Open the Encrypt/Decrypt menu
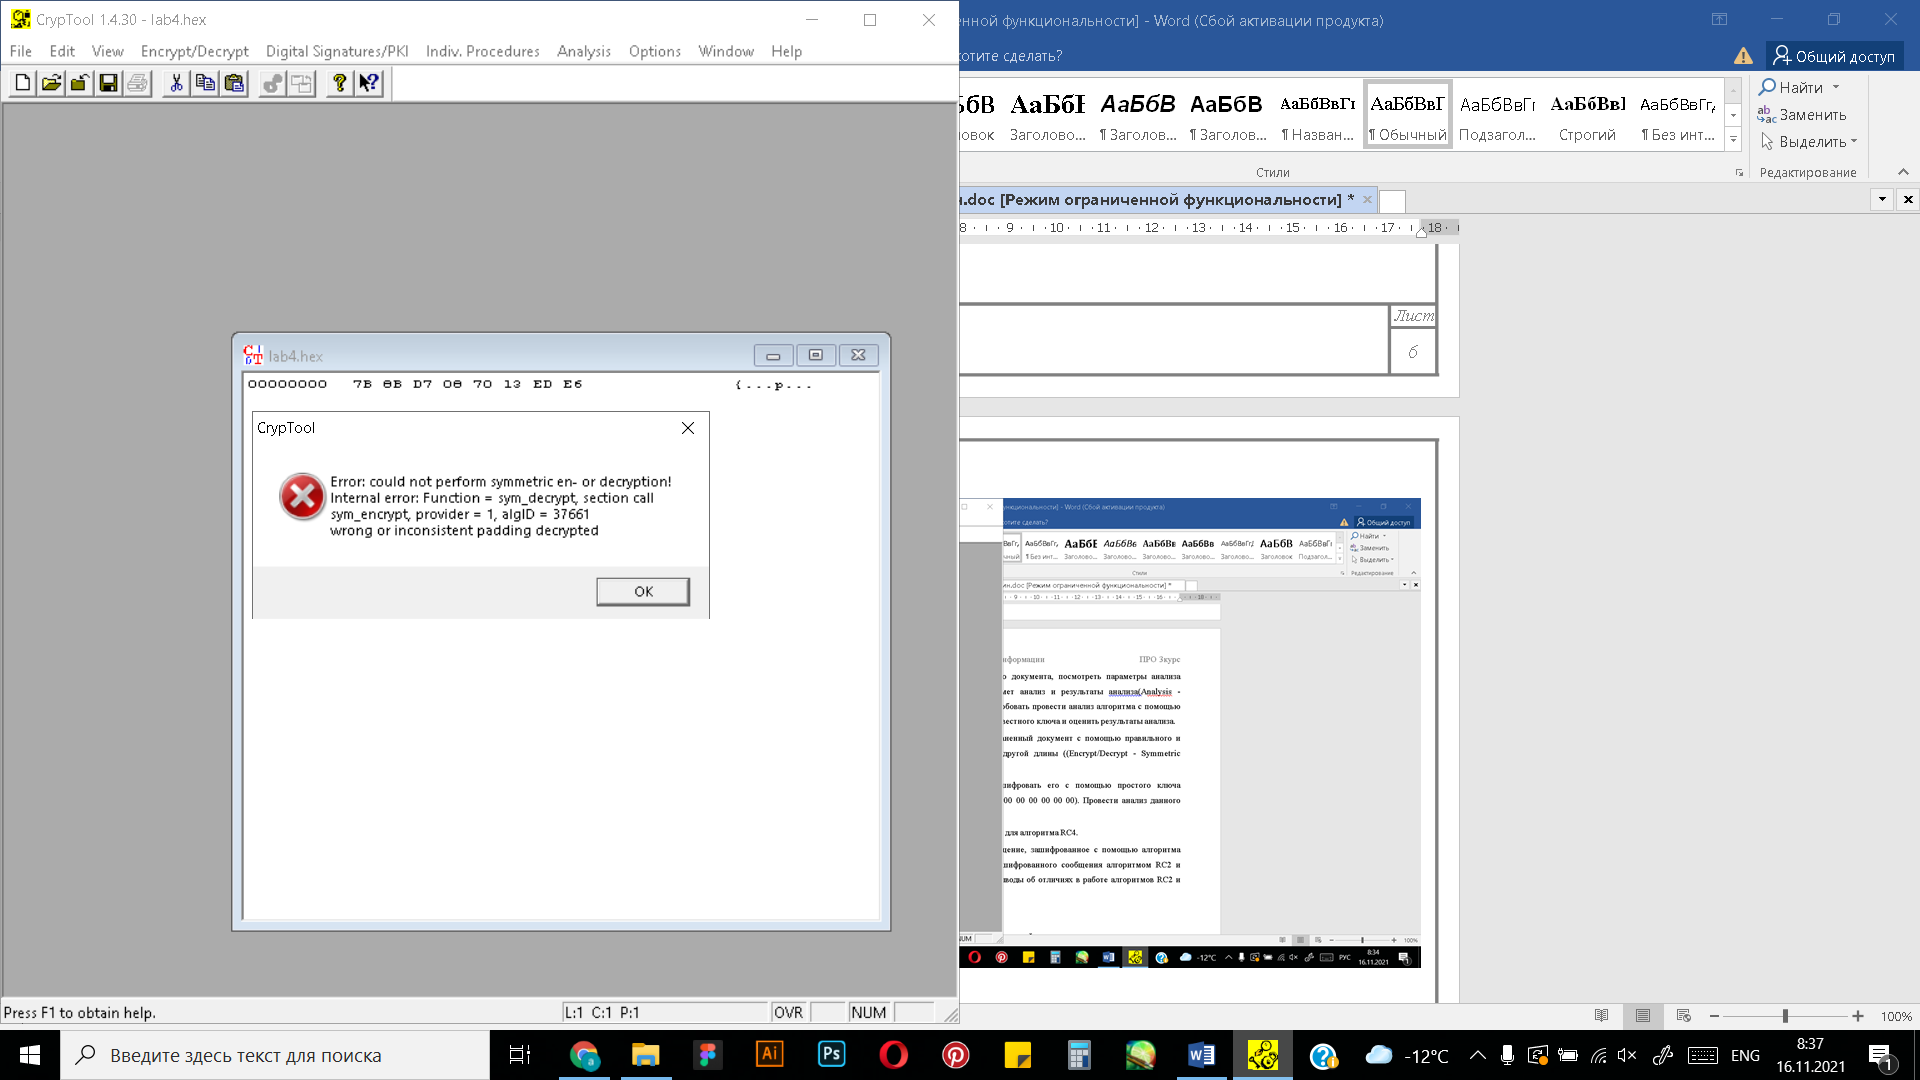Viewport: 1920px width, 1080px height. [195, 51]
